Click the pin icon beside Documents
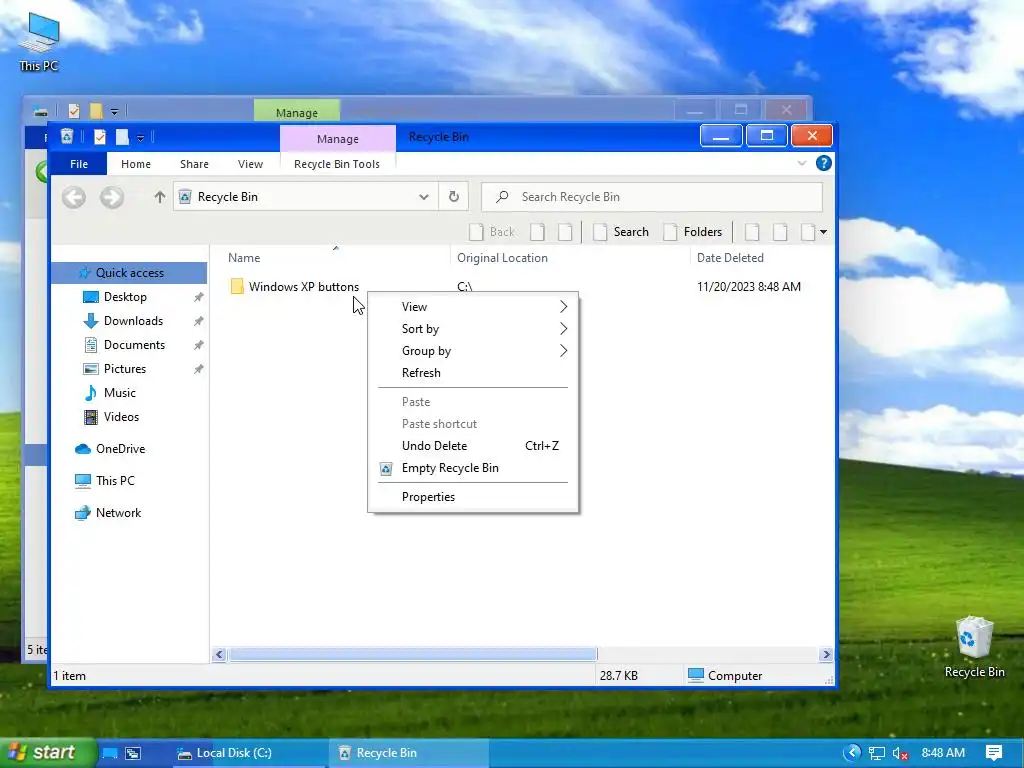 tap(199, 345)
